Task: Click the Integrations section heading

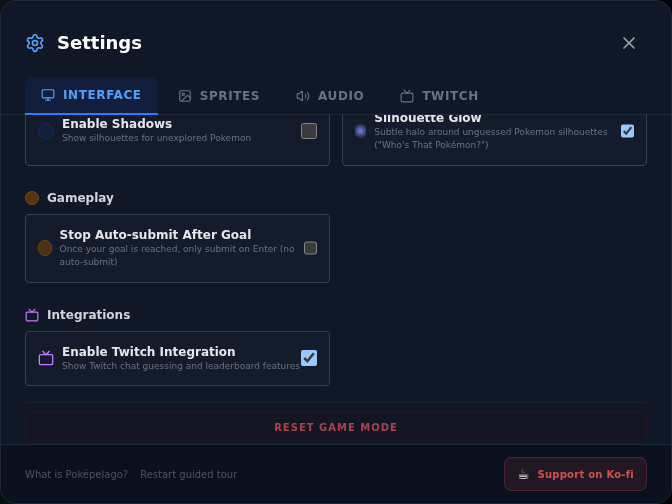Action: pos(88,315)
